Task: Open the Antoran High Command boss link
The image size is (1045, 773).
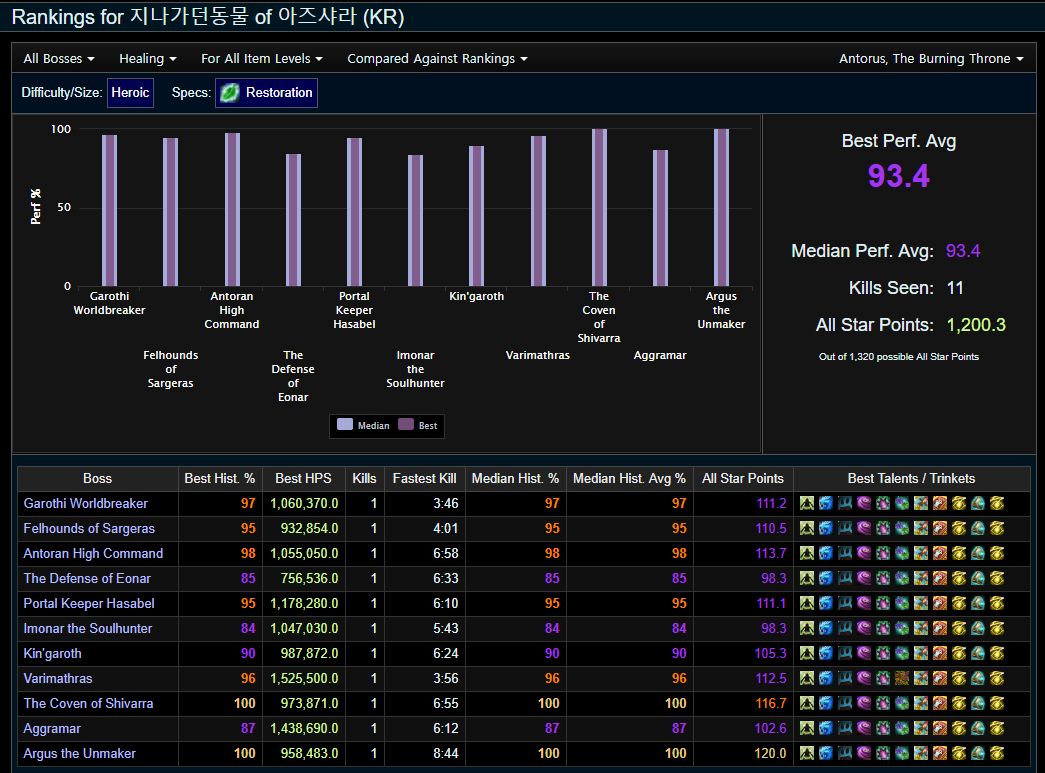Action: tap(93, 553)
